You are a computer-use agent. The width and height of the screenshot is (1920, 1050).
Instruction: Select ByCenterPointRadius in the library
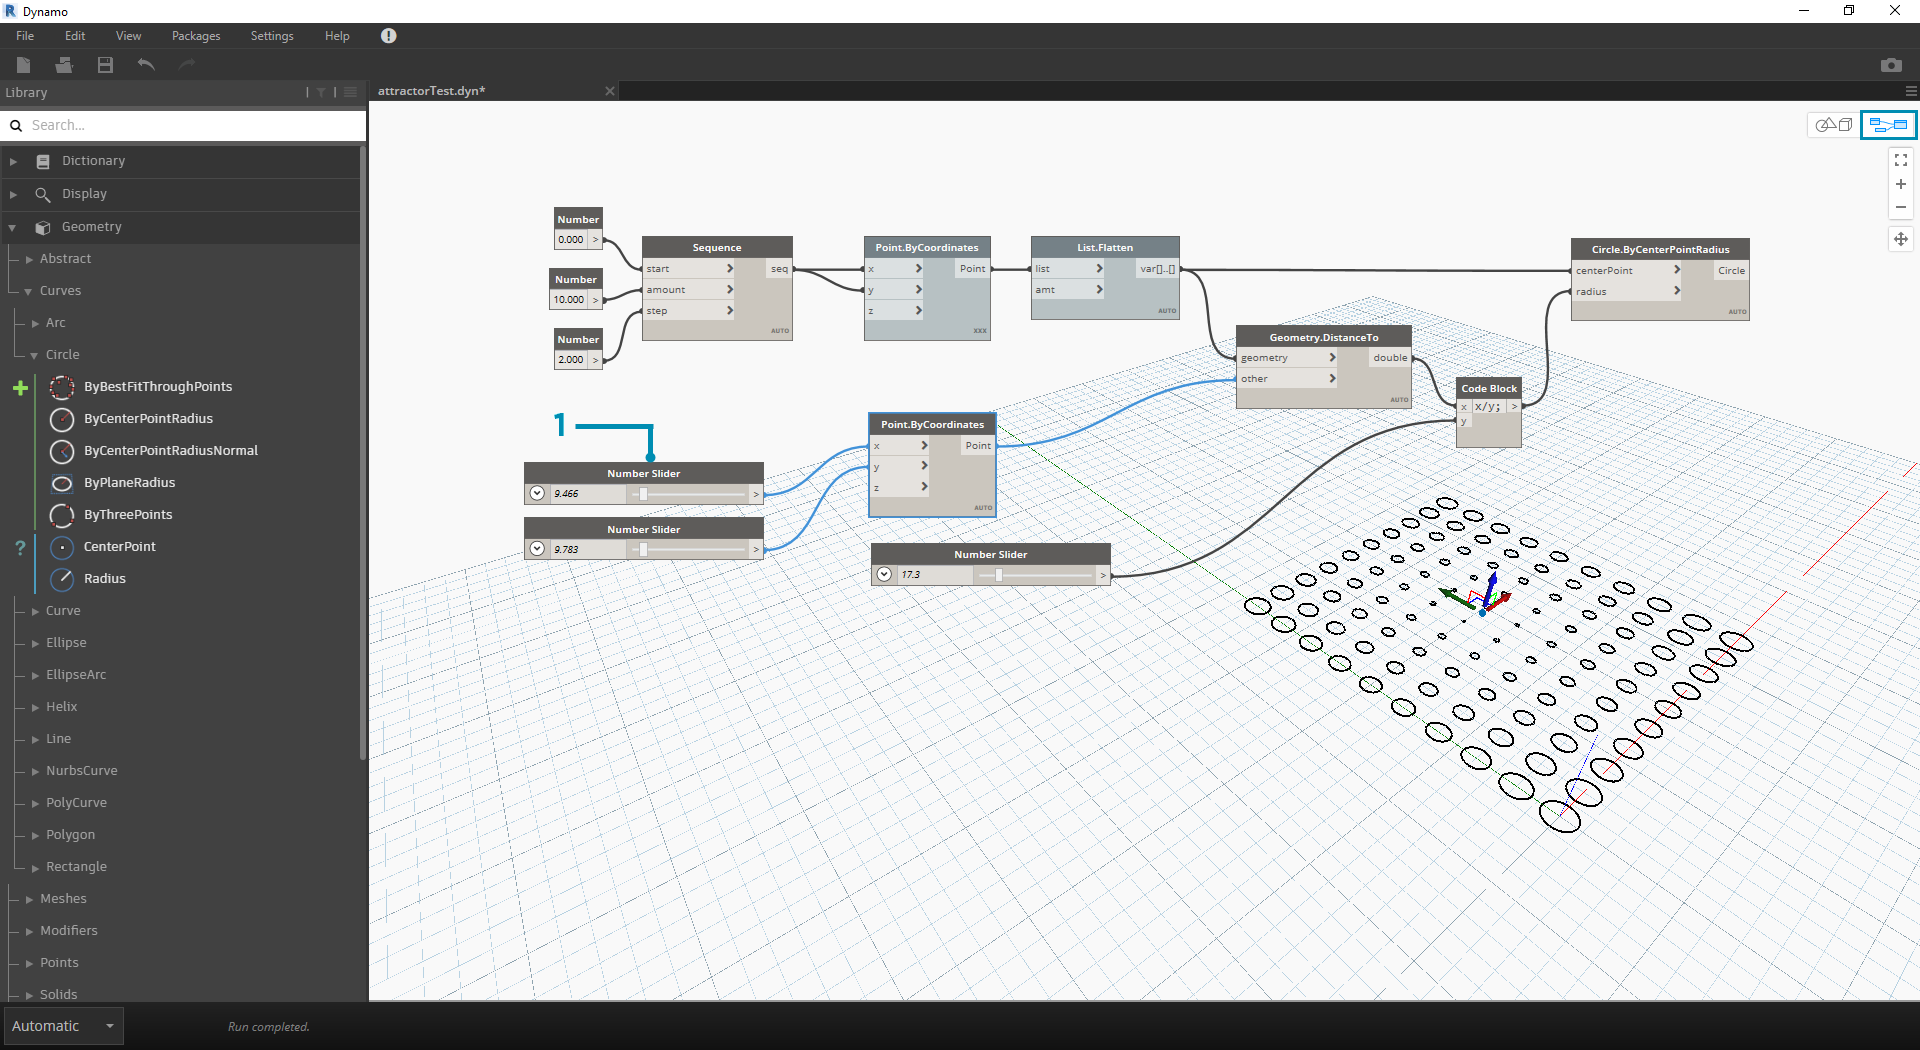pos(148,419)
